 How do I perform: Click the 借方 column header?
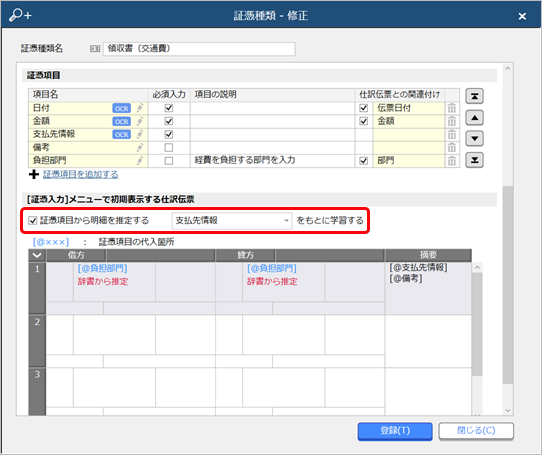(76, 256)
